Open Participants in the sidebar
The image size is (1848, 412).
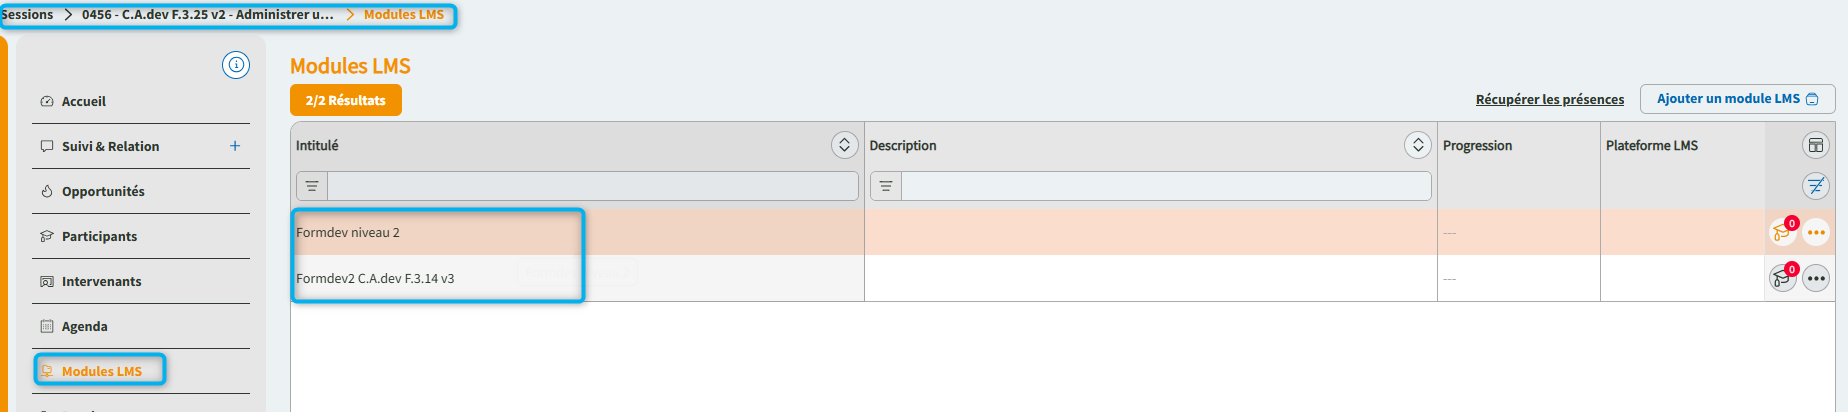click(99, 237)
